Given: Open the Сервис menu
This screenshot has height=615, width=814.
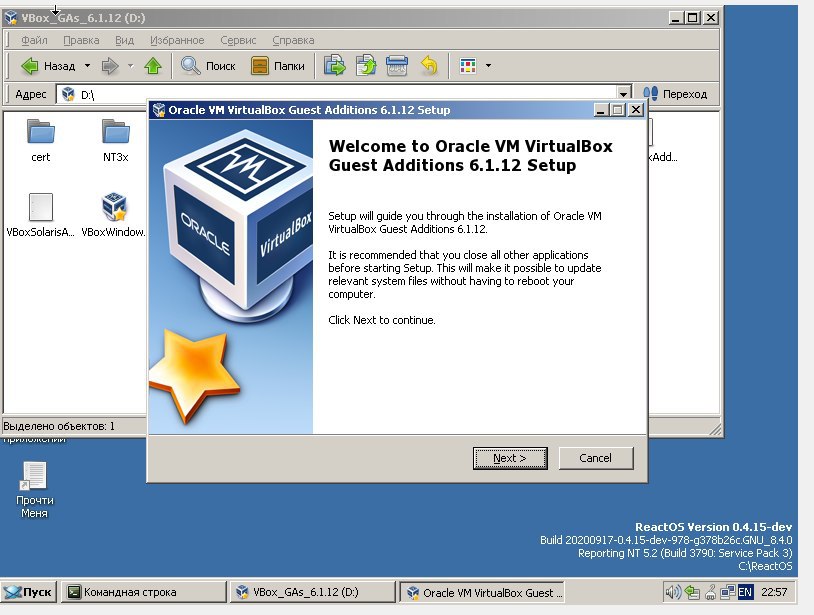Looking at the screenshot, I should pos(238,40).
